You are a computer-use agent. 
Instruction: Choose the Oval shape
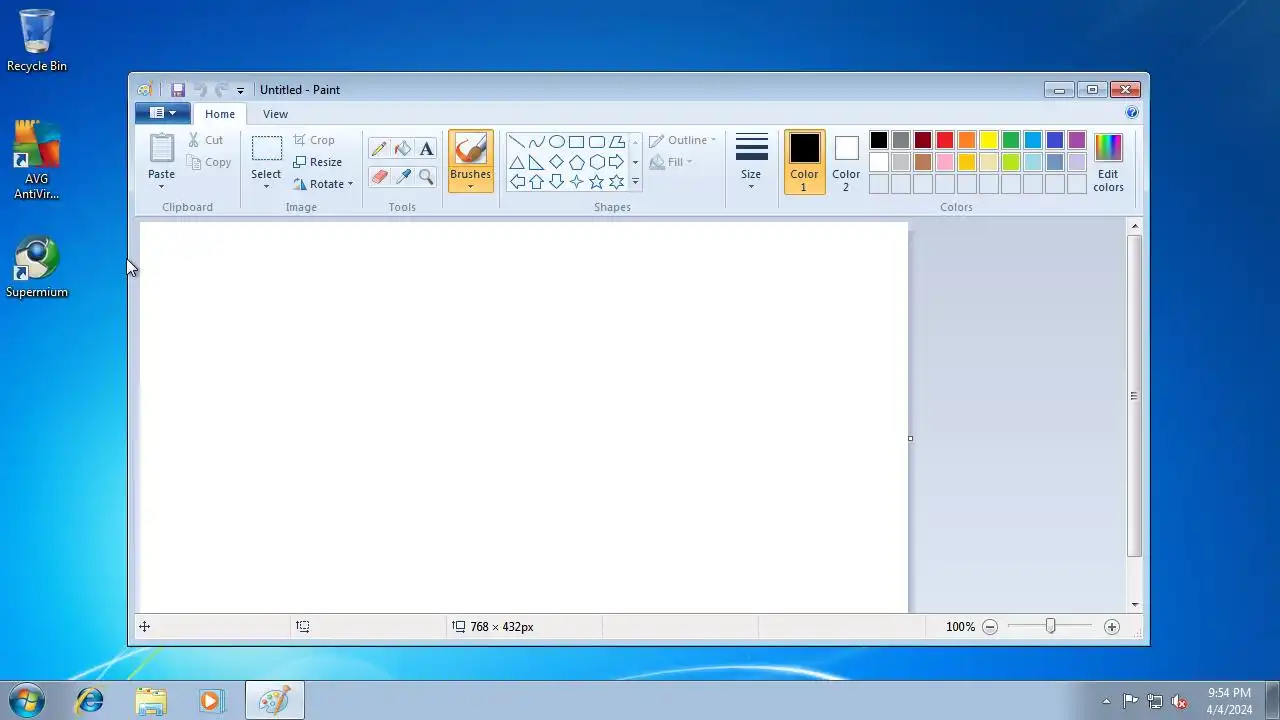[x=557, y=142]
